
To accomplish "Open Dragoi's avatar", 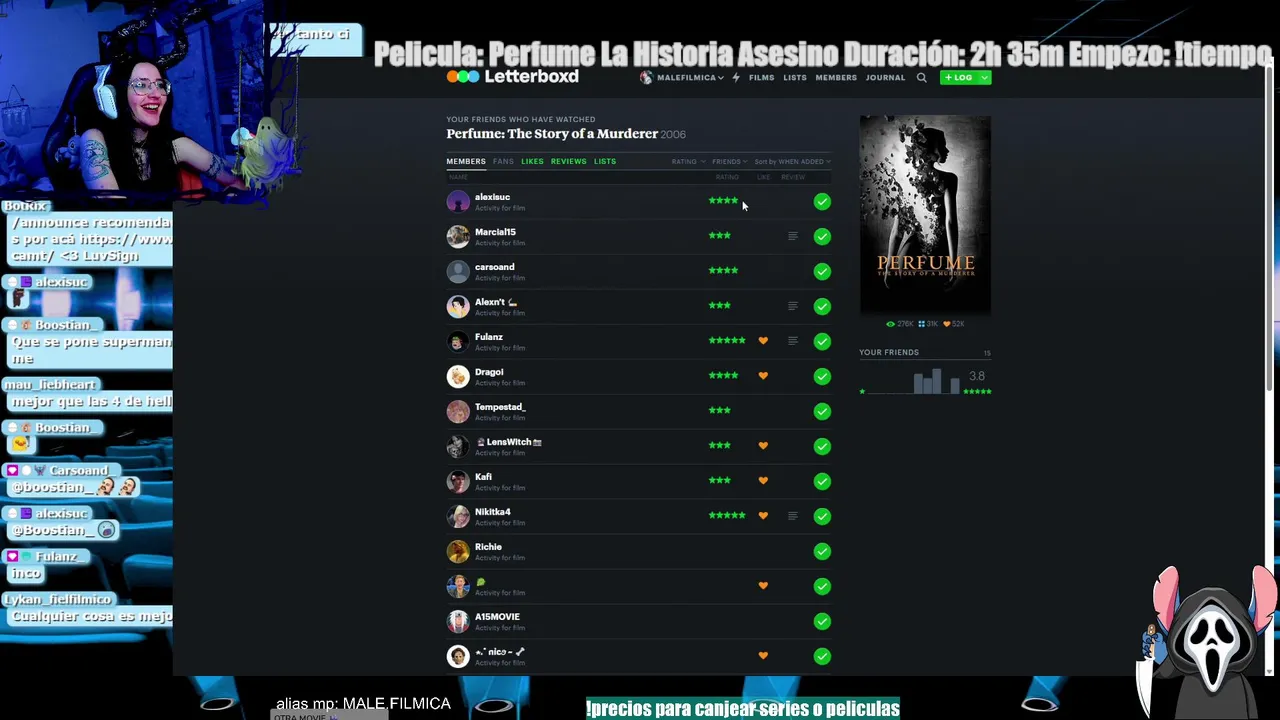I will pyautogui.click(x=458, y=376).
